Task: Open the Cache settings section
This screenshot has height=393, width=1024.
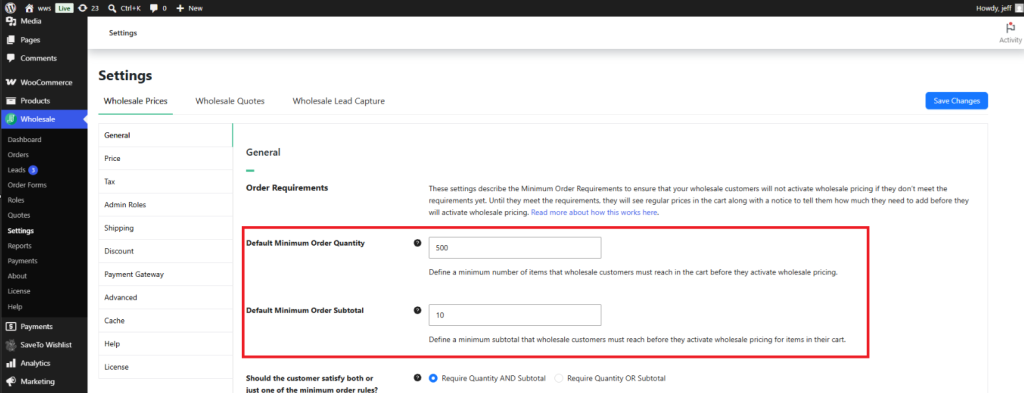Action: click(x=165, y=321)
